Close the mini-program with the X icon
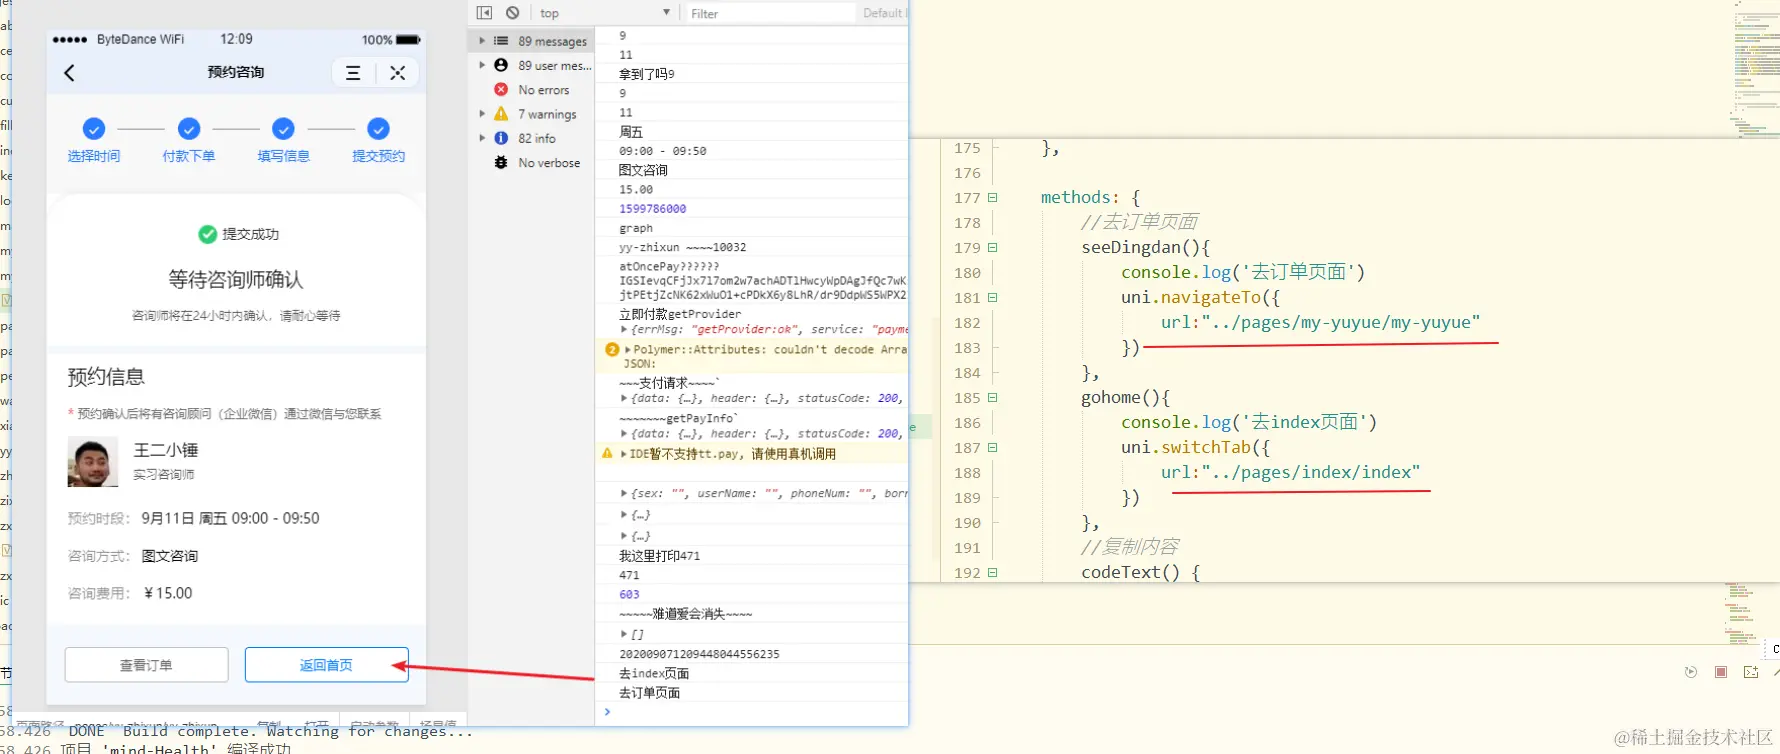The width and height of the screenshot is (1780, 754). (x=398, y=73)
